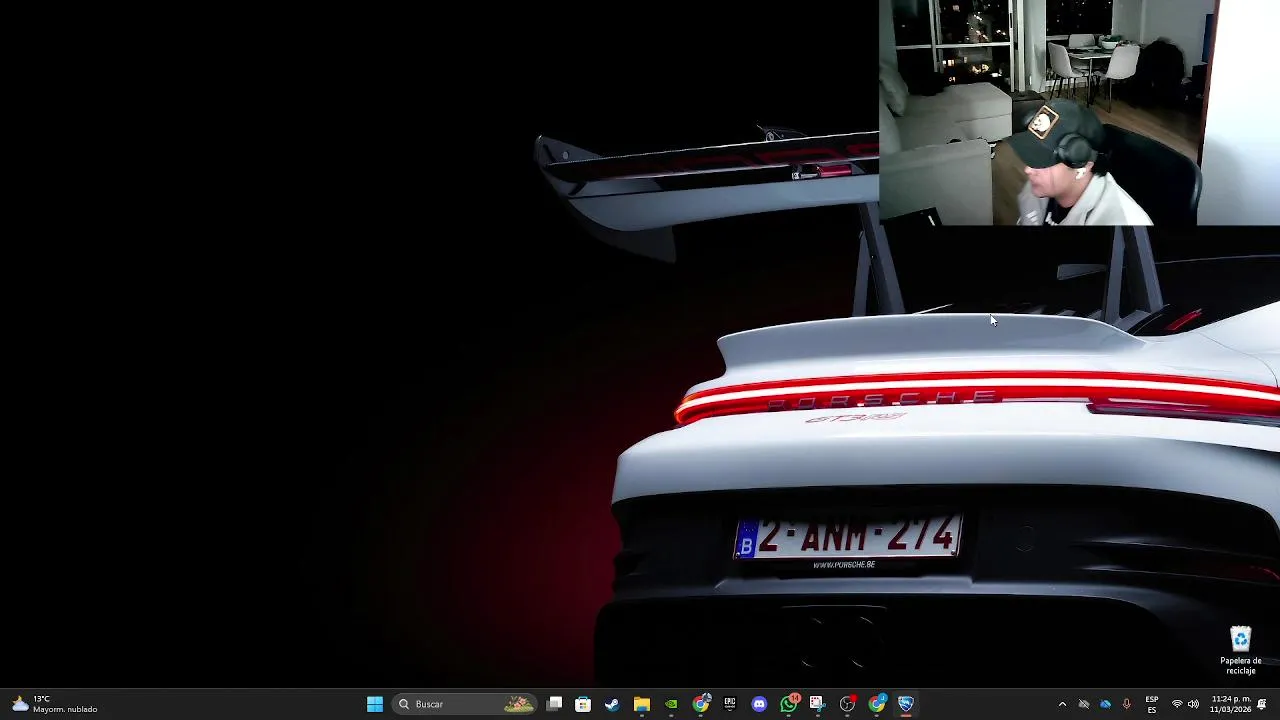Open Epic Games Launcher icon
Image resolution: width=1280 pixels, height=720 pixels.
tap(730, 704)
